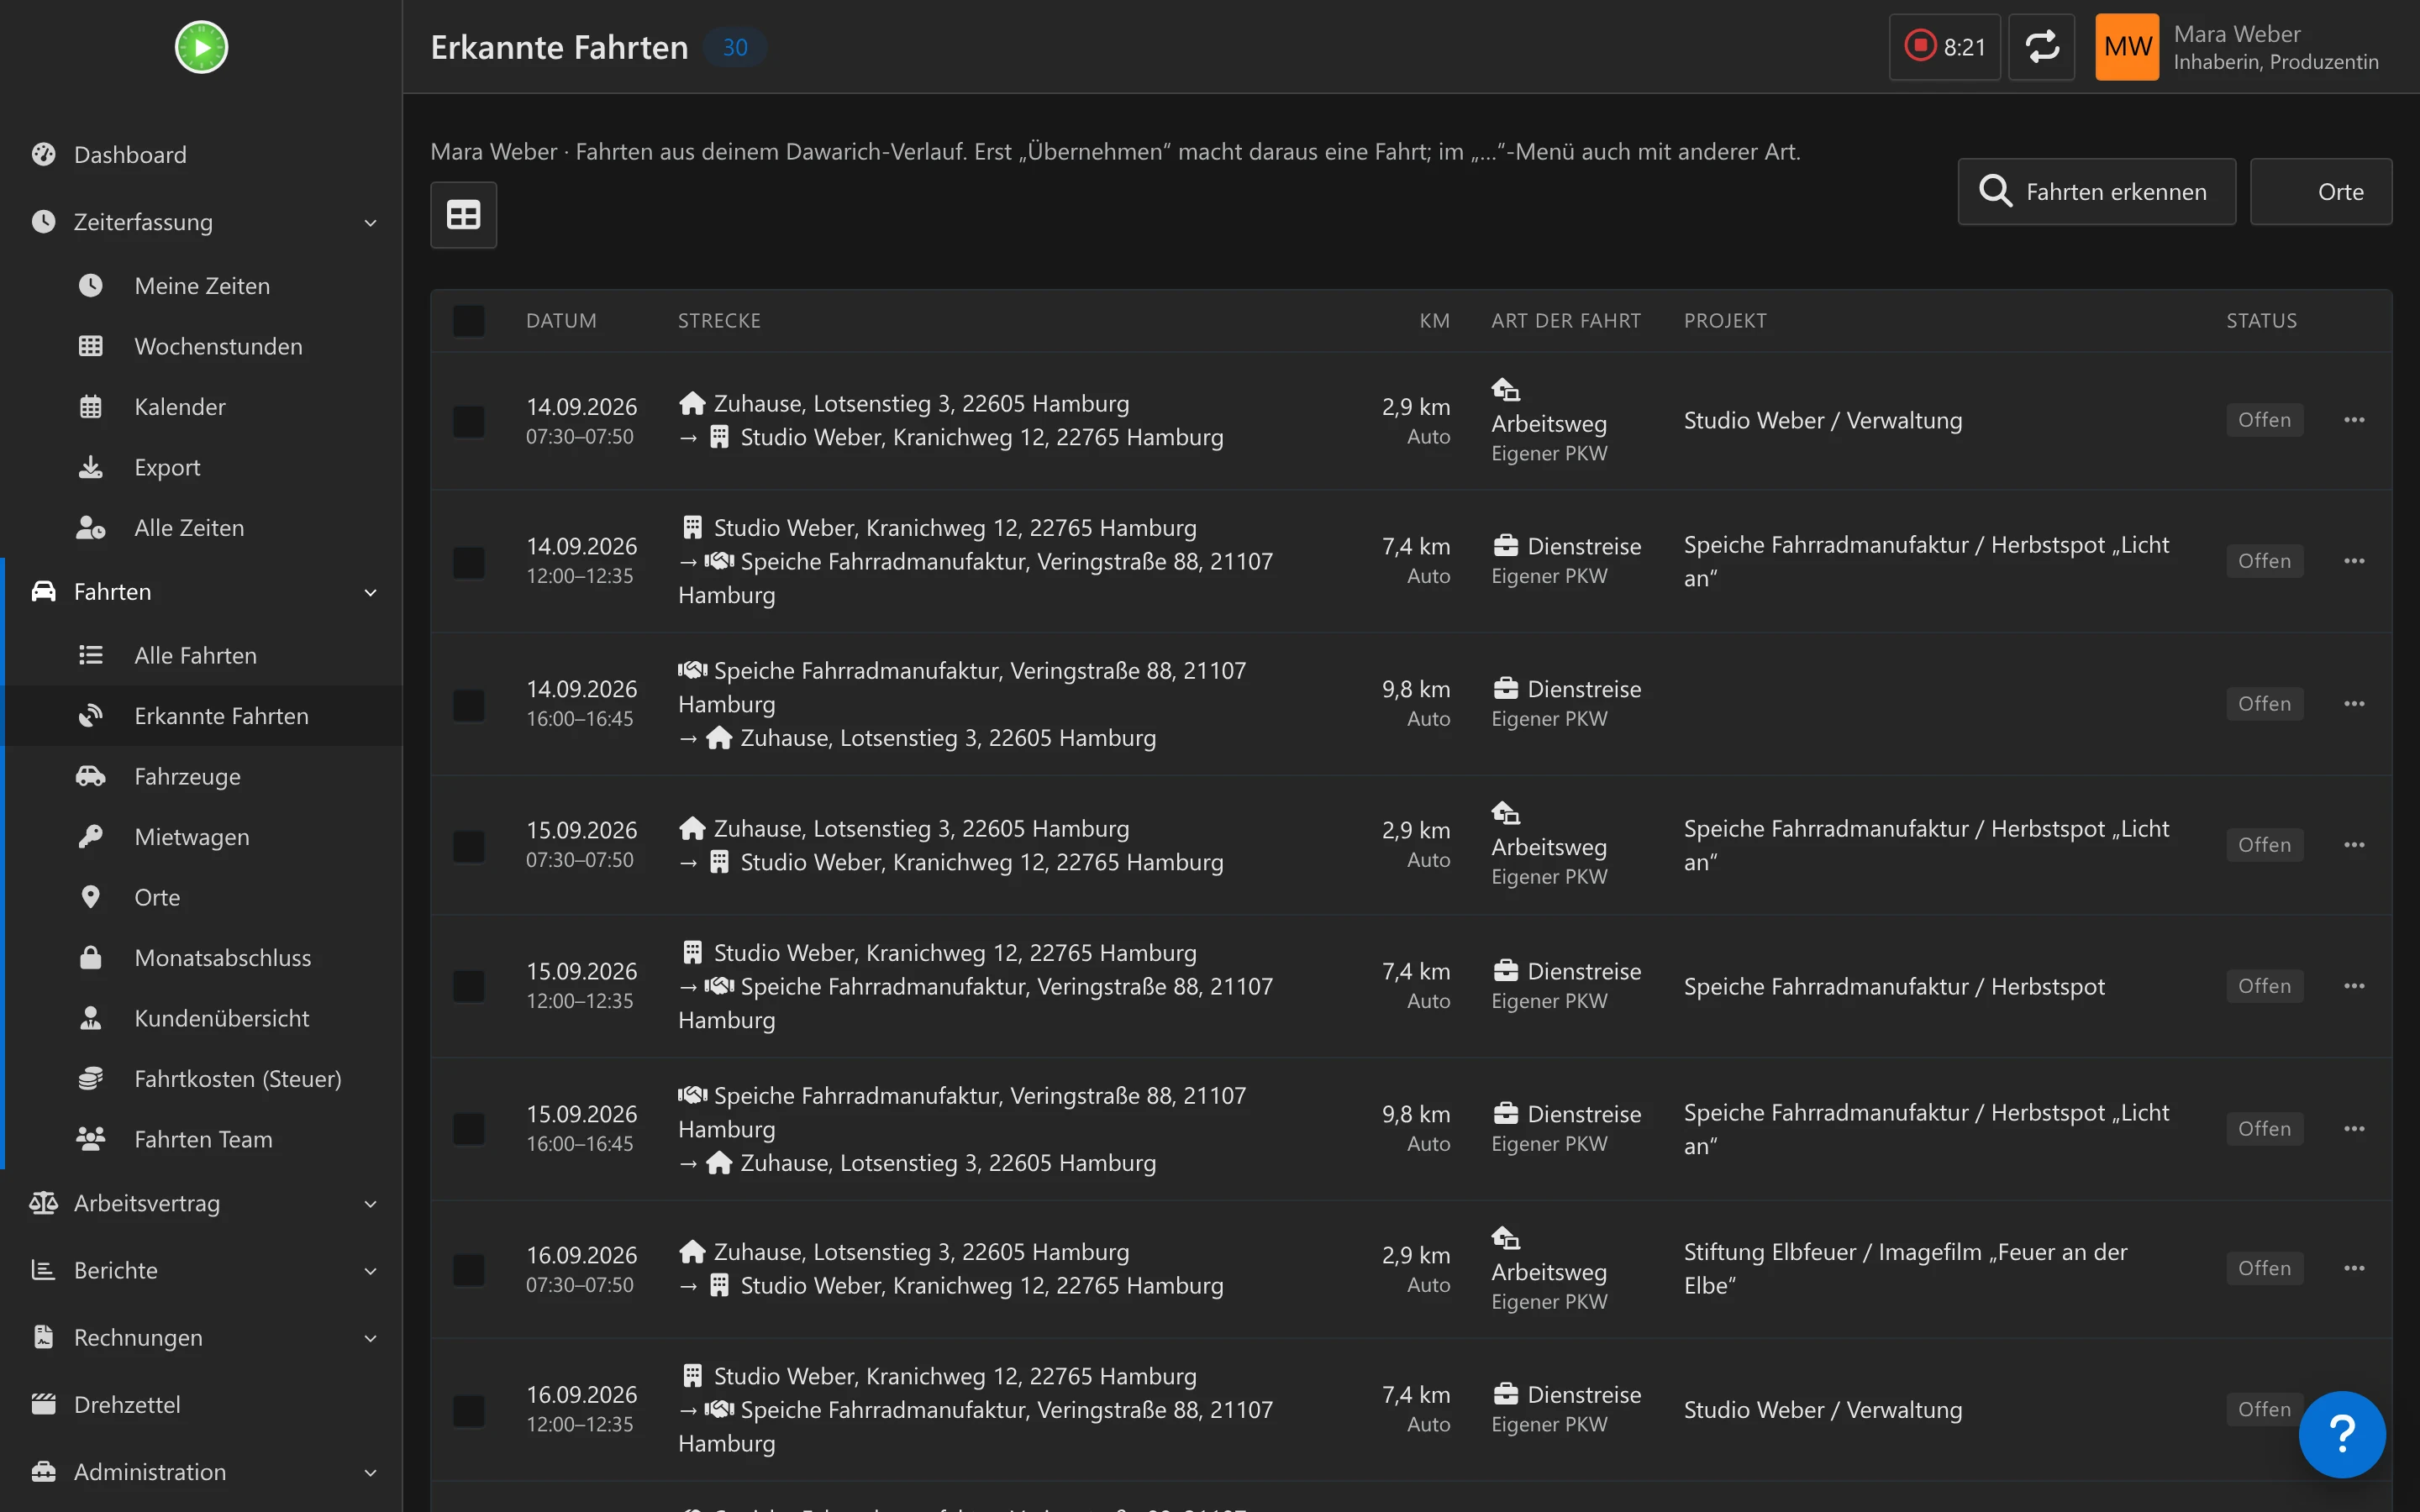Click the Mara Weber profile name

pyautogui.click(x=2237, y=34)
